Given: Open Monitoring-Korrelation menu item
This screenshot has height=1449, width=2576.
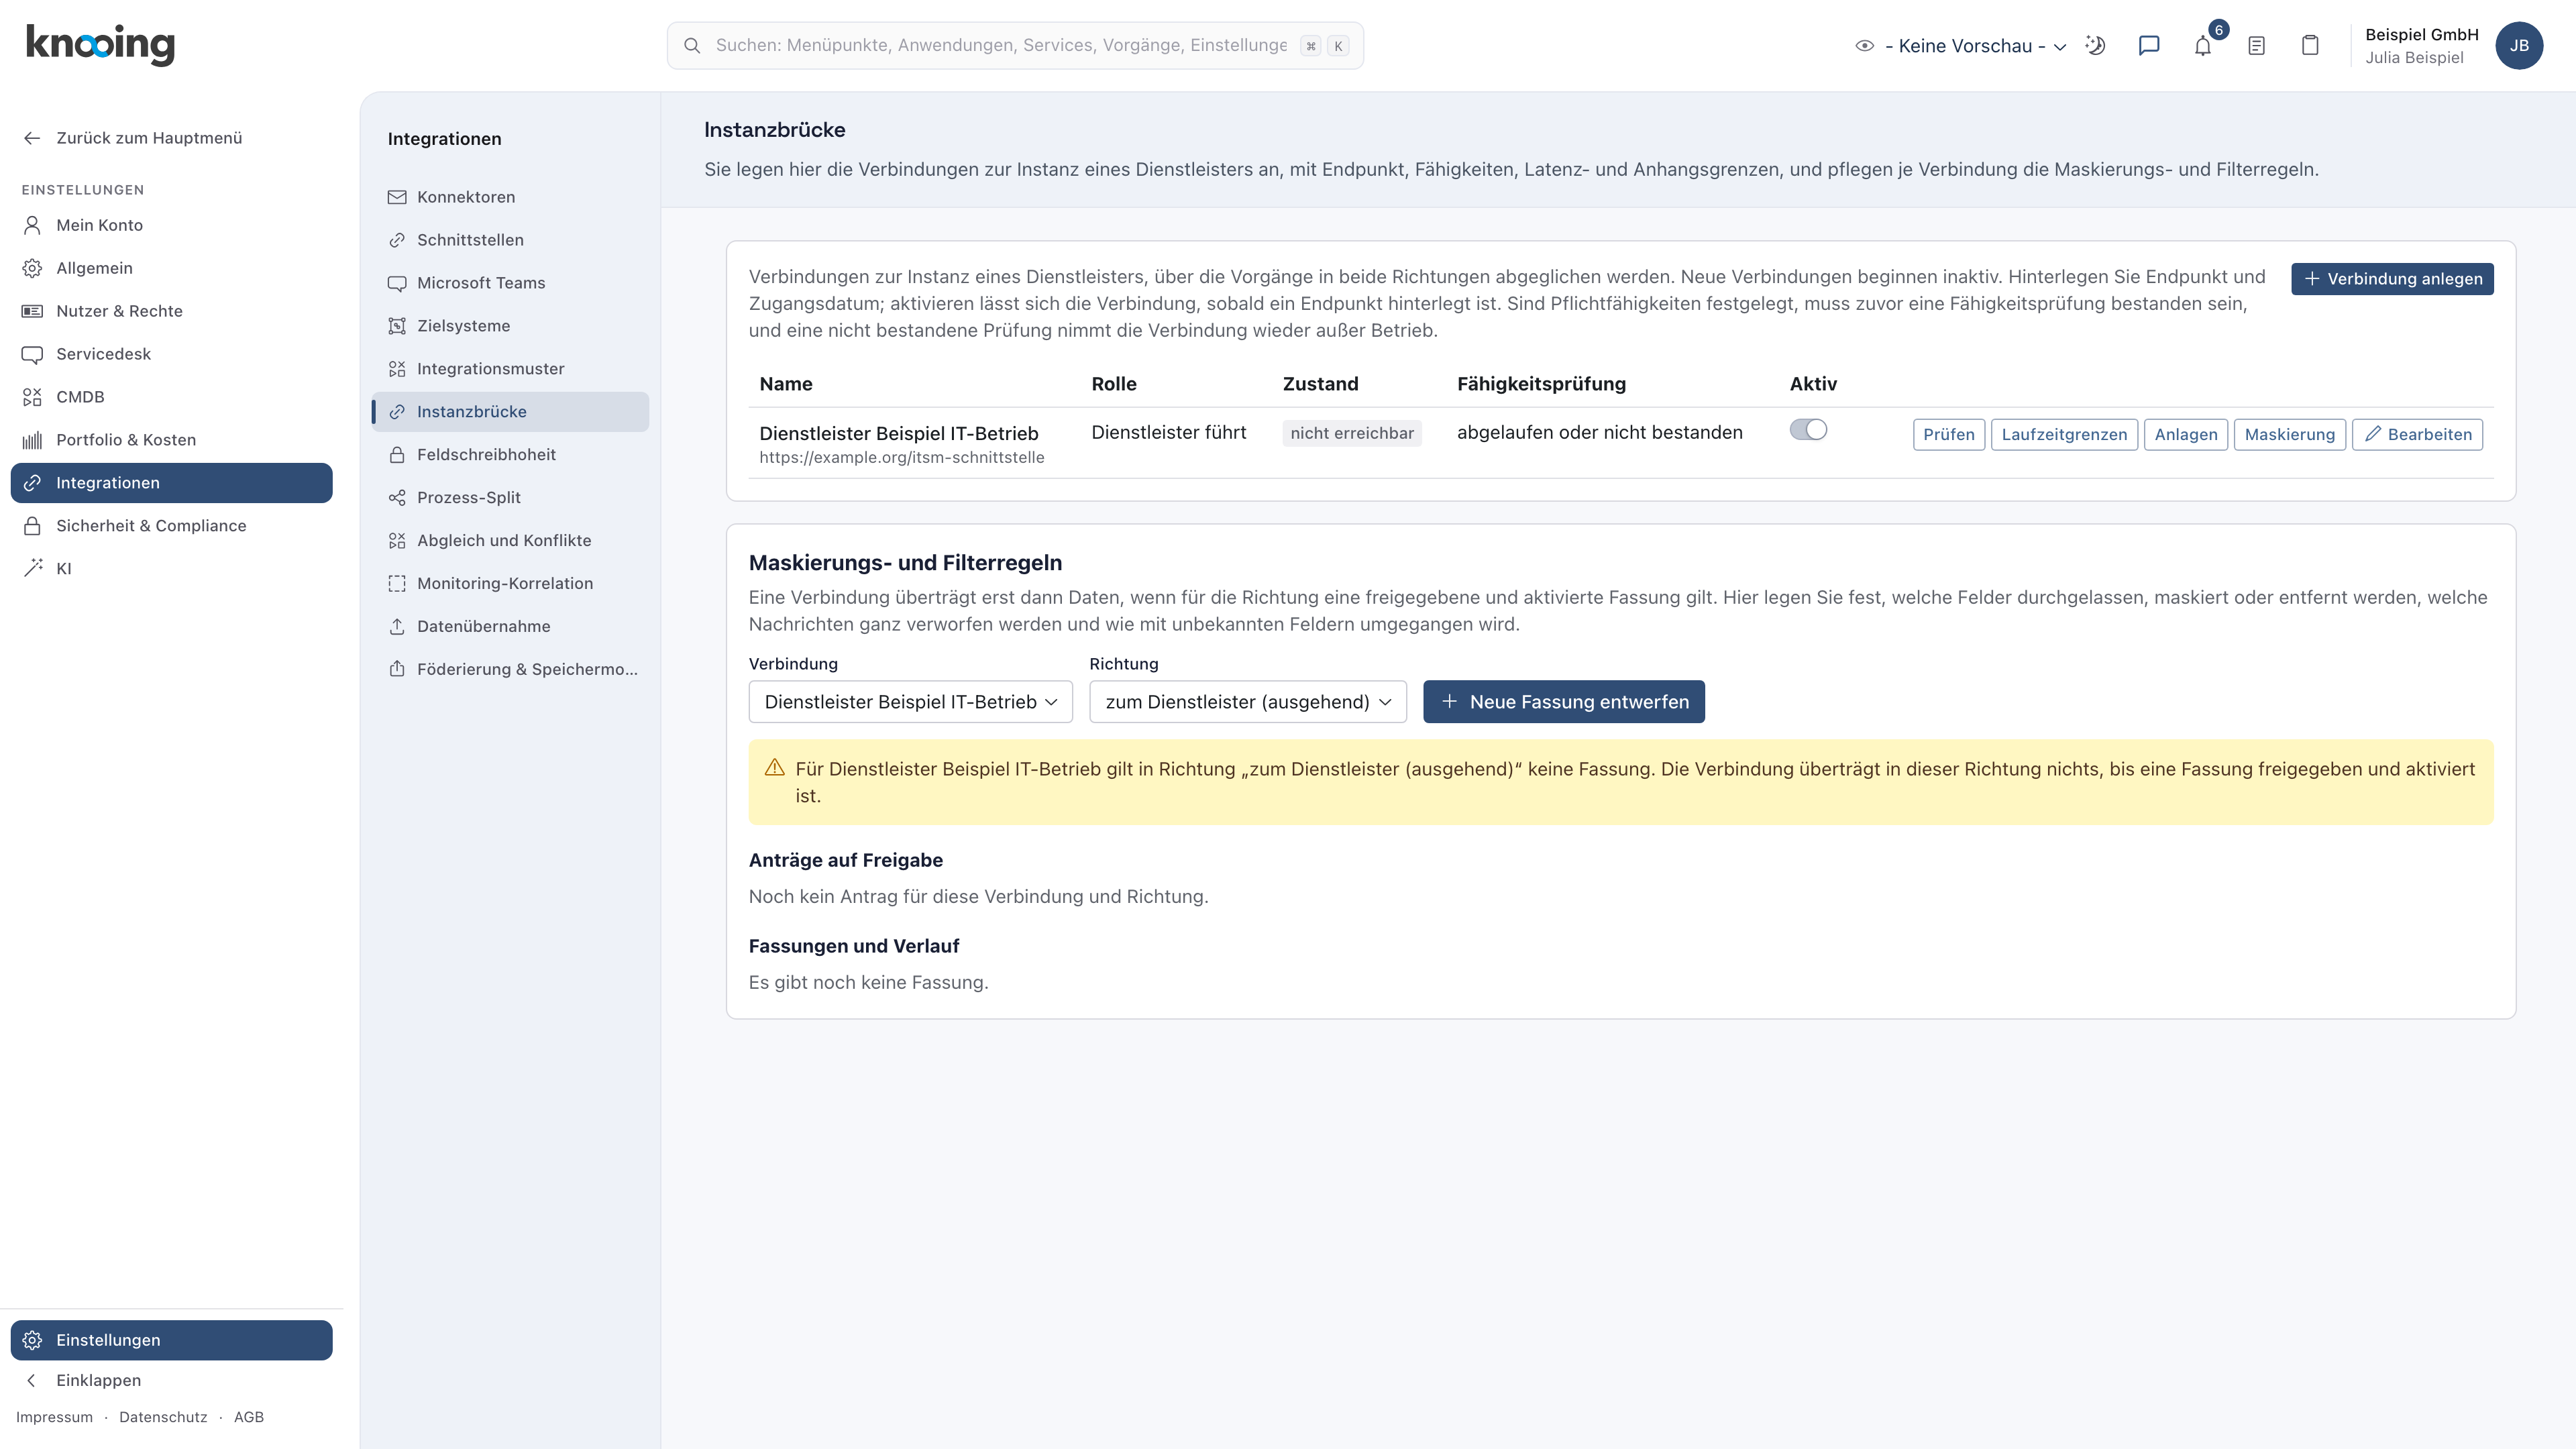Looking at the screenshot, I should point(510,584).
